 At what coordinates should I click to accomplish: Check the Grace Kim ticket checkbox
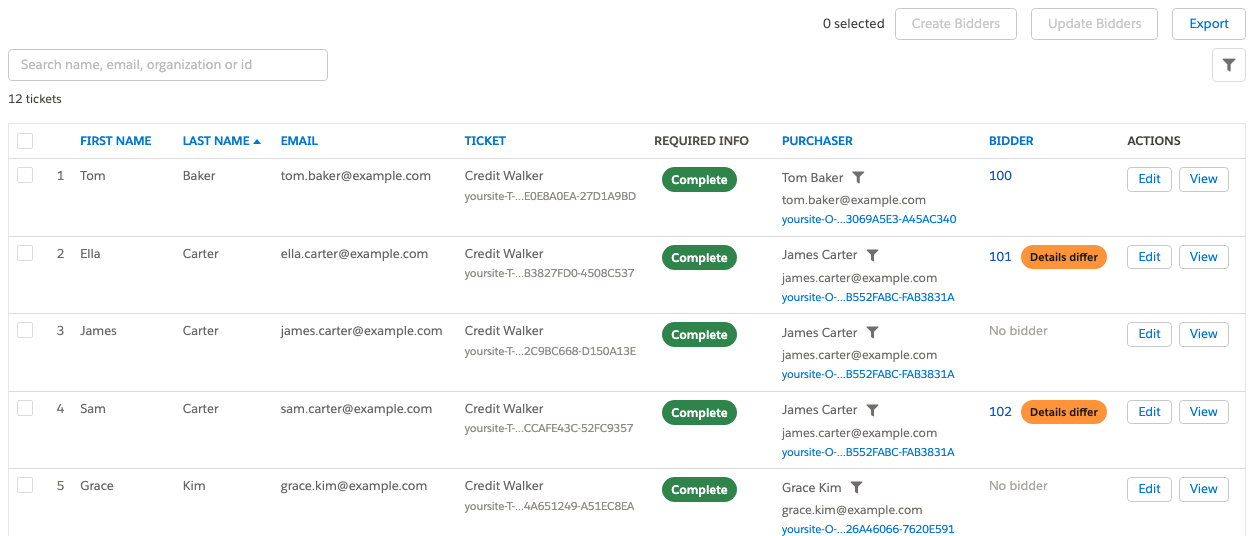pos(25,485)
